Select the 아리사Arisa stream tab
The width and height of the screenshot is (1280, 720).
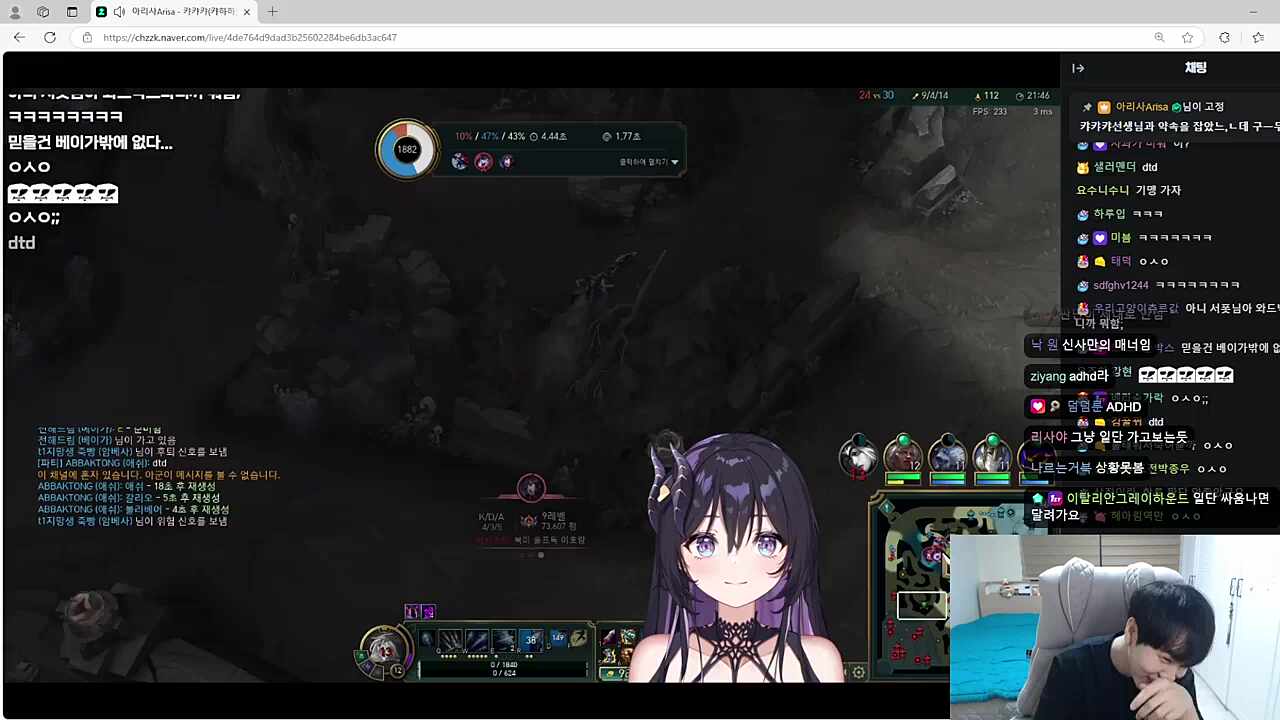174,12
